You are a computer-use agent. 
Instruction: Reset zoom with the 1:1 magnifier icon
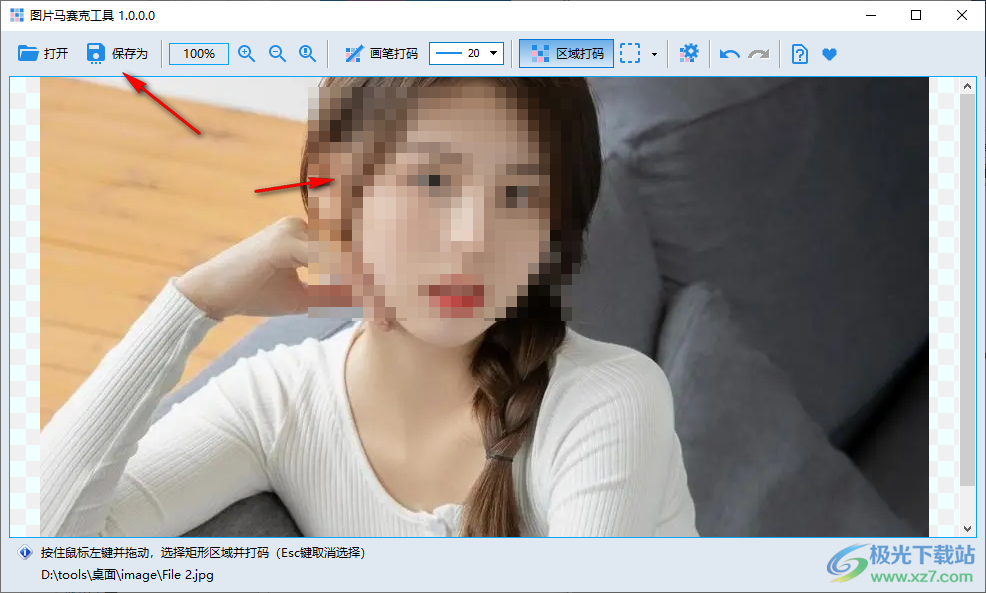tap(307, 53)
